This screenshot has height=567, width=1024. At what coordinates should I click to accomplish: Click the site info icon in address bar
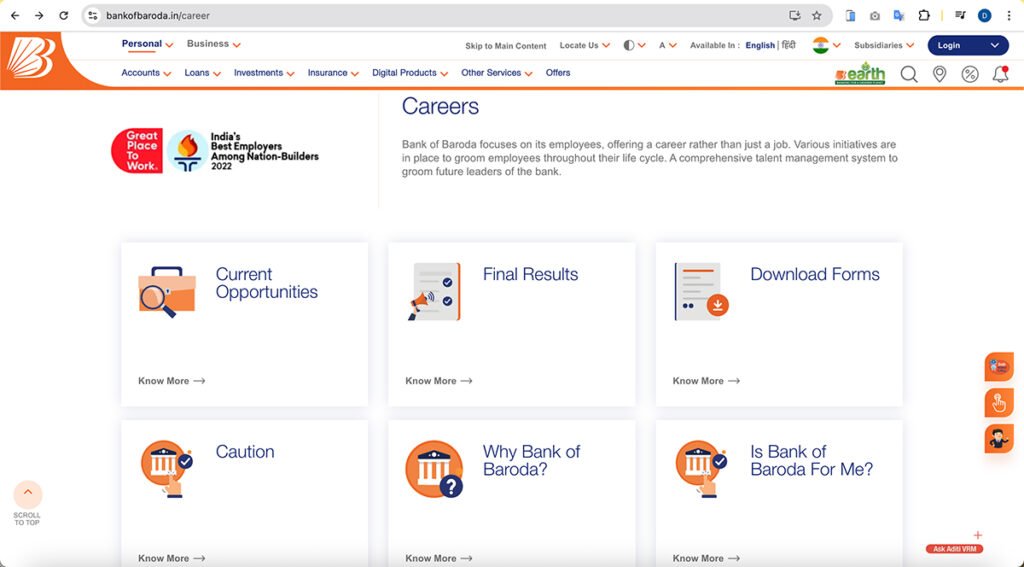(x=93, y=16)
